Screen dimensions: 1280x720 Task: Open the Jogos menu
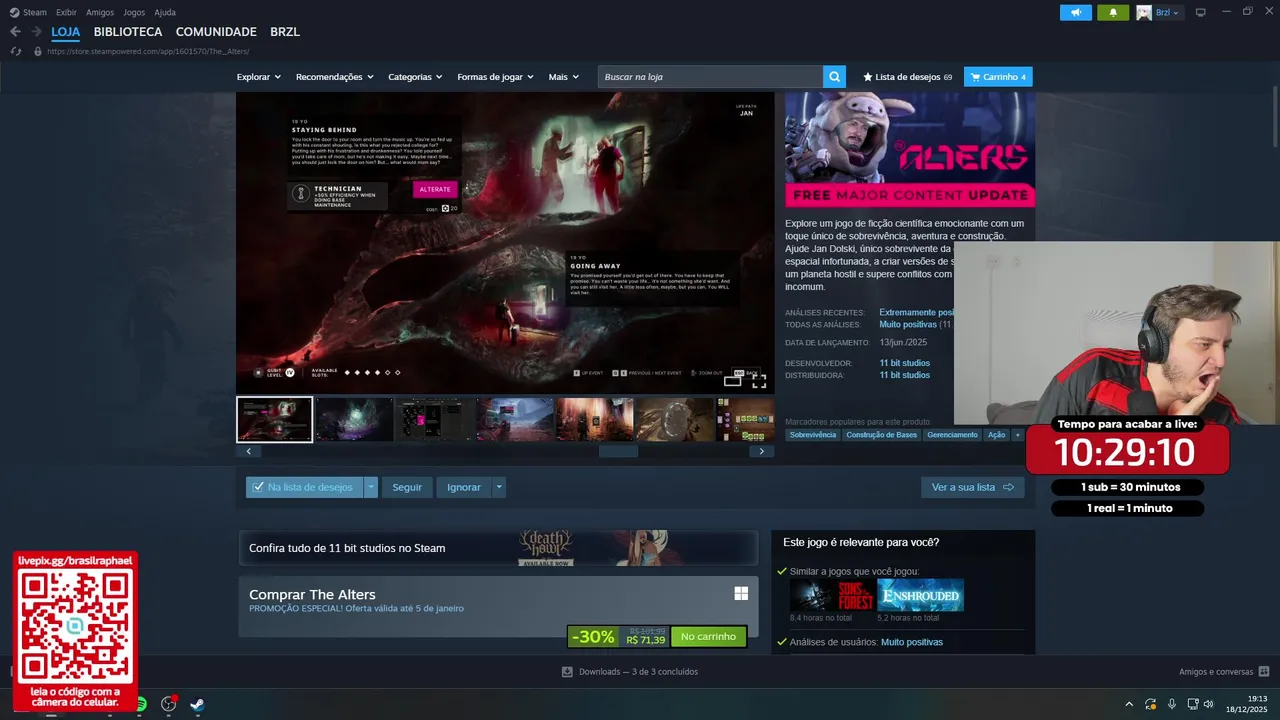click(134, 12)
